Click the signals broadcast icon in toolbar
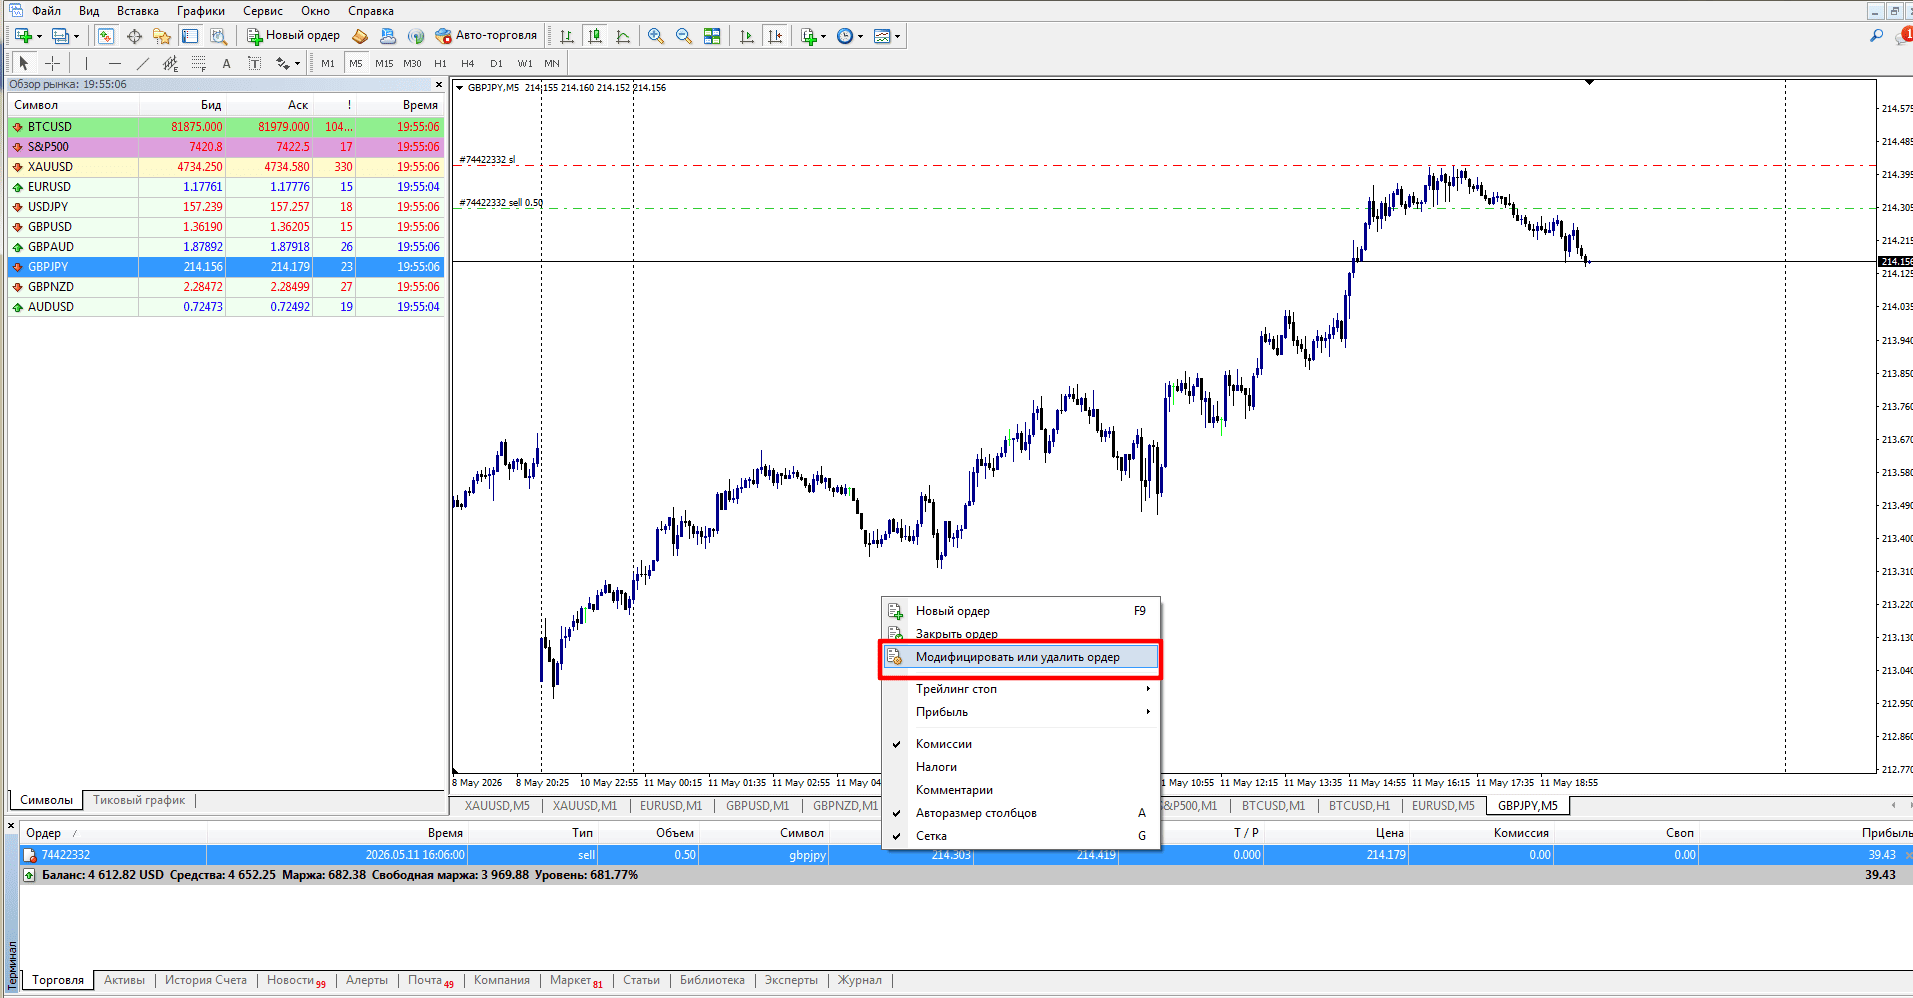 [x=416, y=36]
